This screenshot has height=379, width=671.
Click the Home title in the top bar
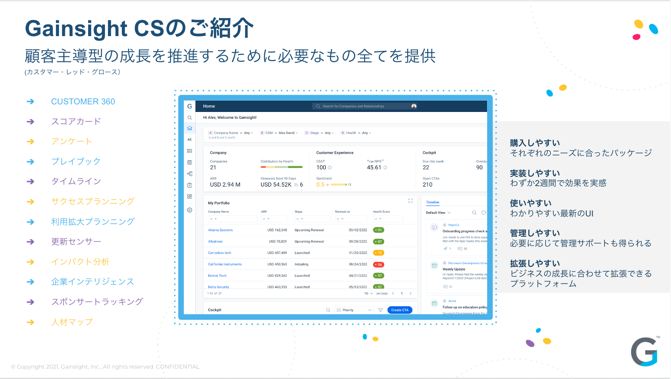point(209,106)
